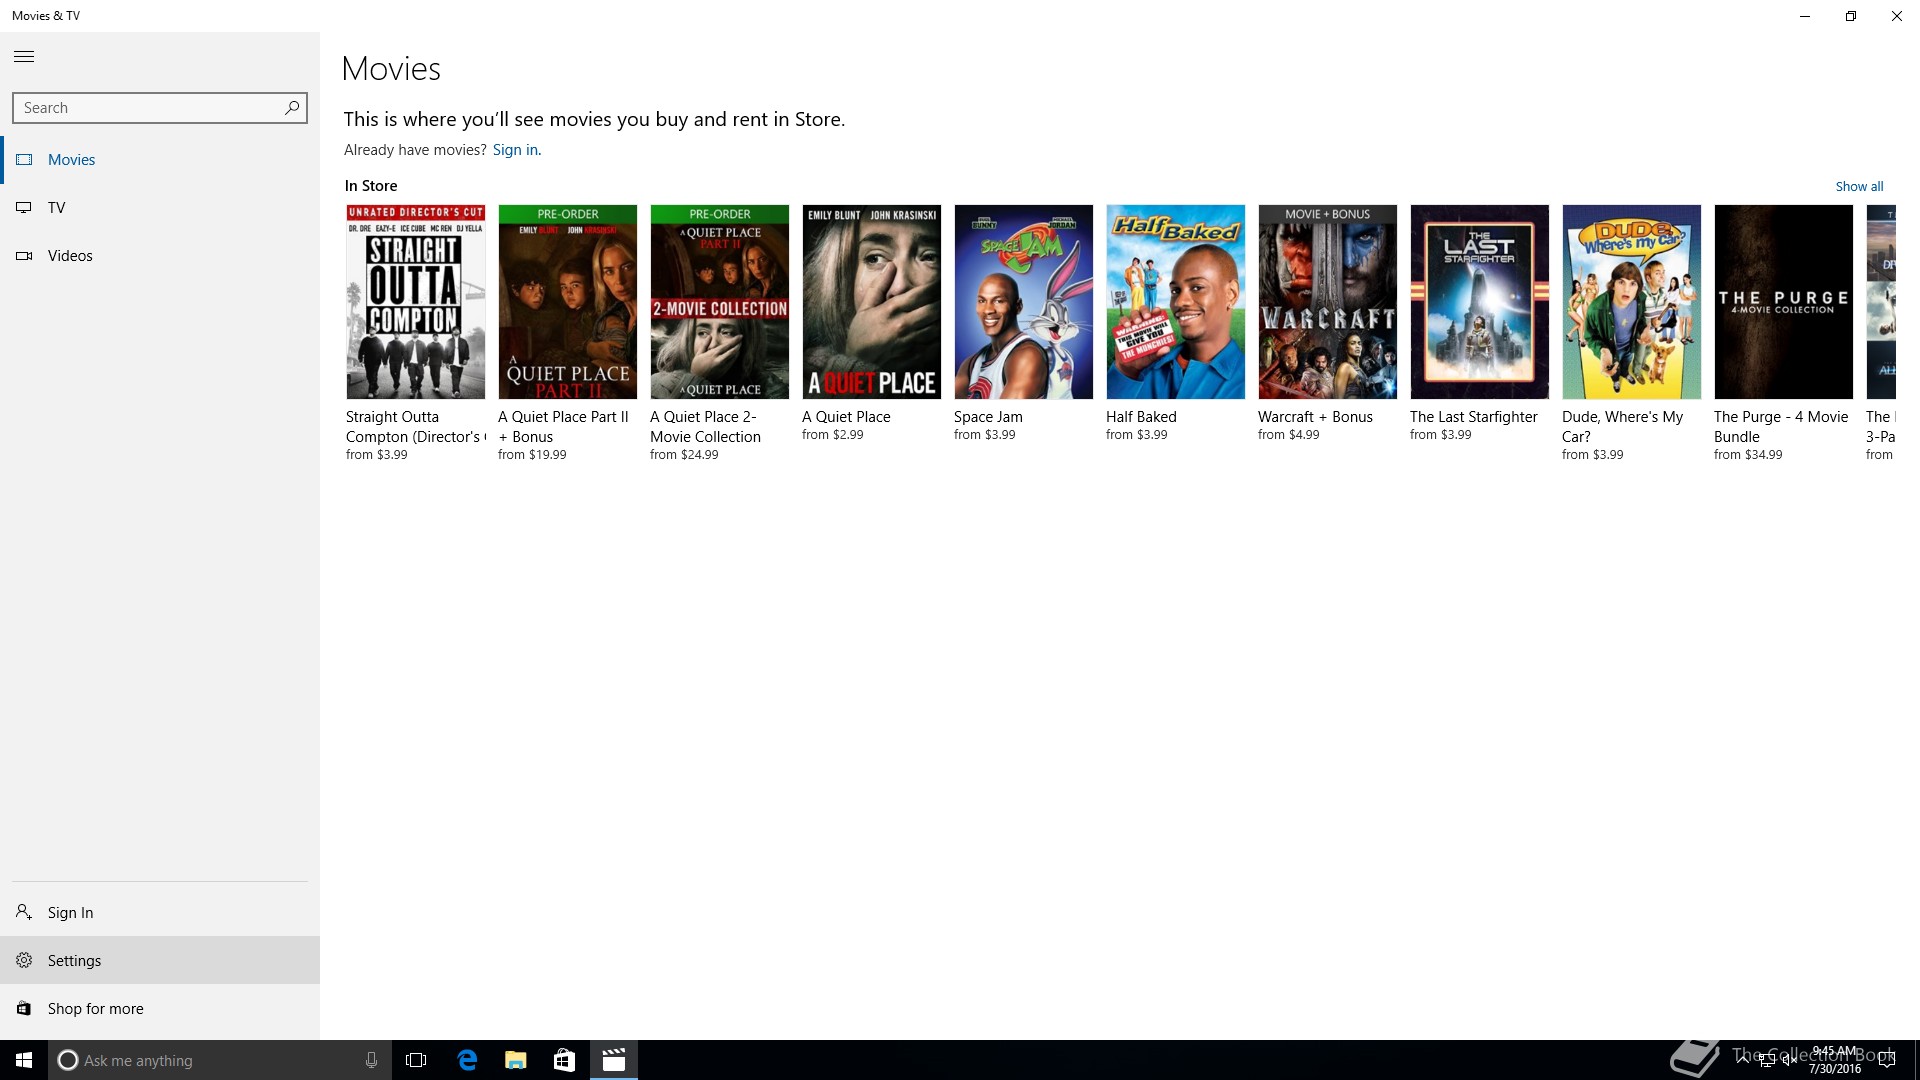Click the Cortana microphone icon
1920x1080 pixels.
[x=371, y=1060]
